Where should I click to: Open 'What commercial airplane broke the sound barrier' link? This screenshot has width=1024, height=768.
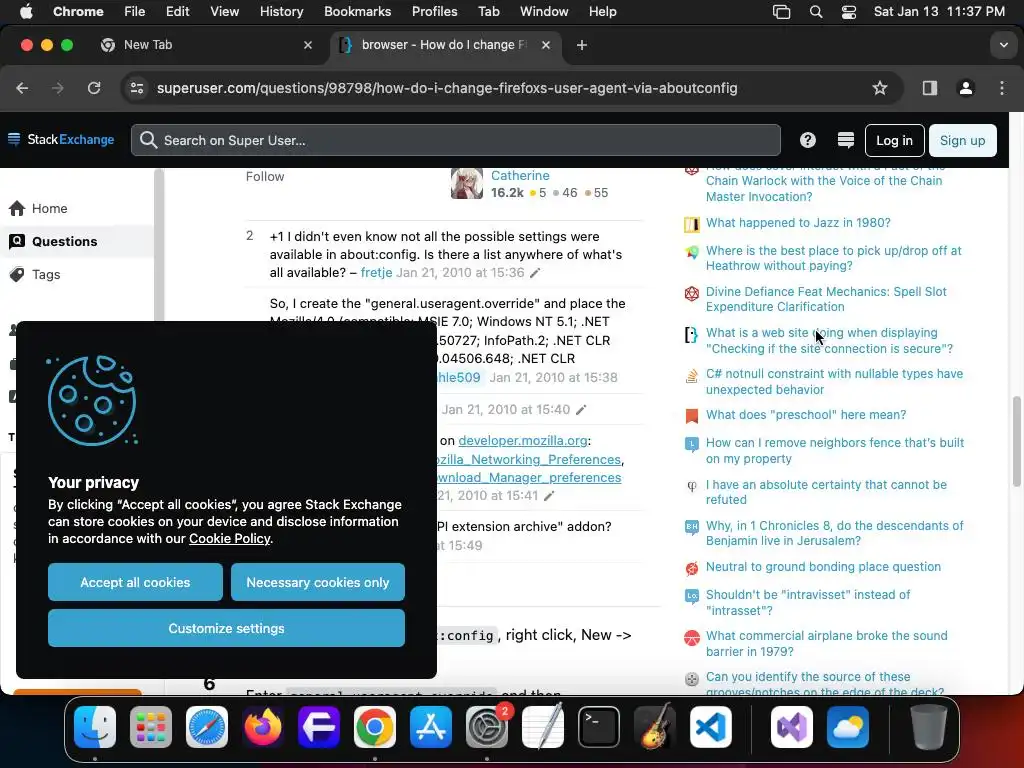[x=826, y=643]
